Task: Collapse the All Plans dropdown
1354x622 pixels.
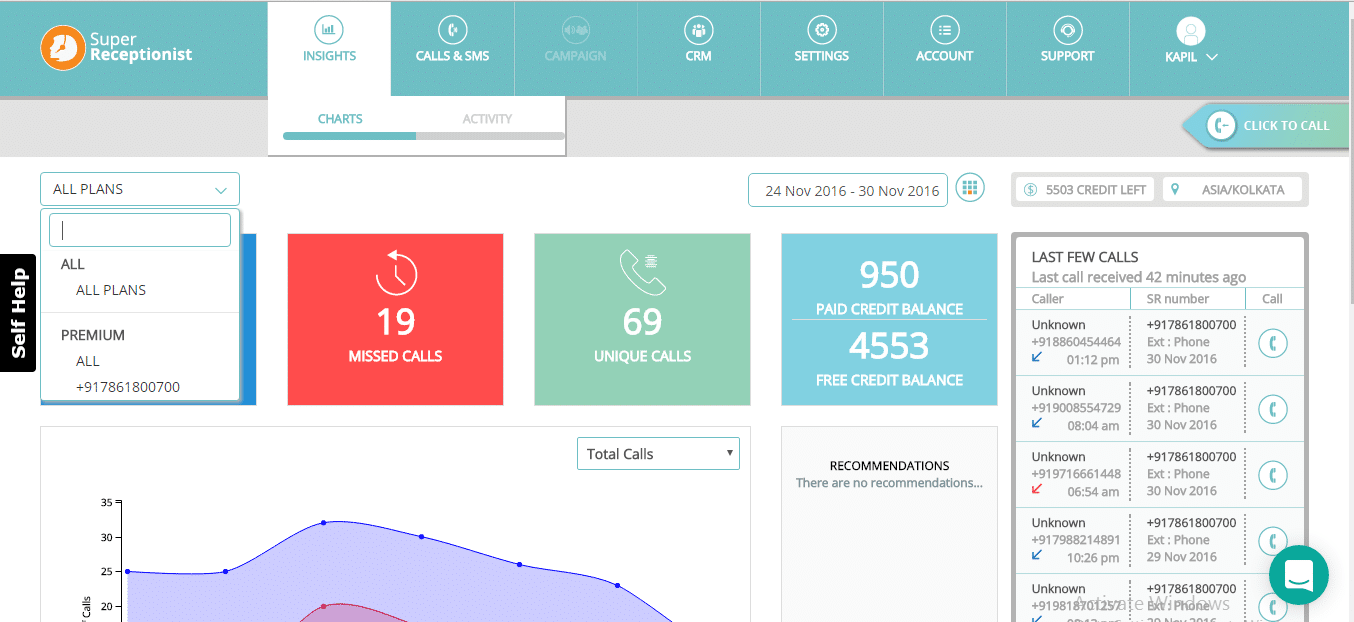Action: pos(140,189)
